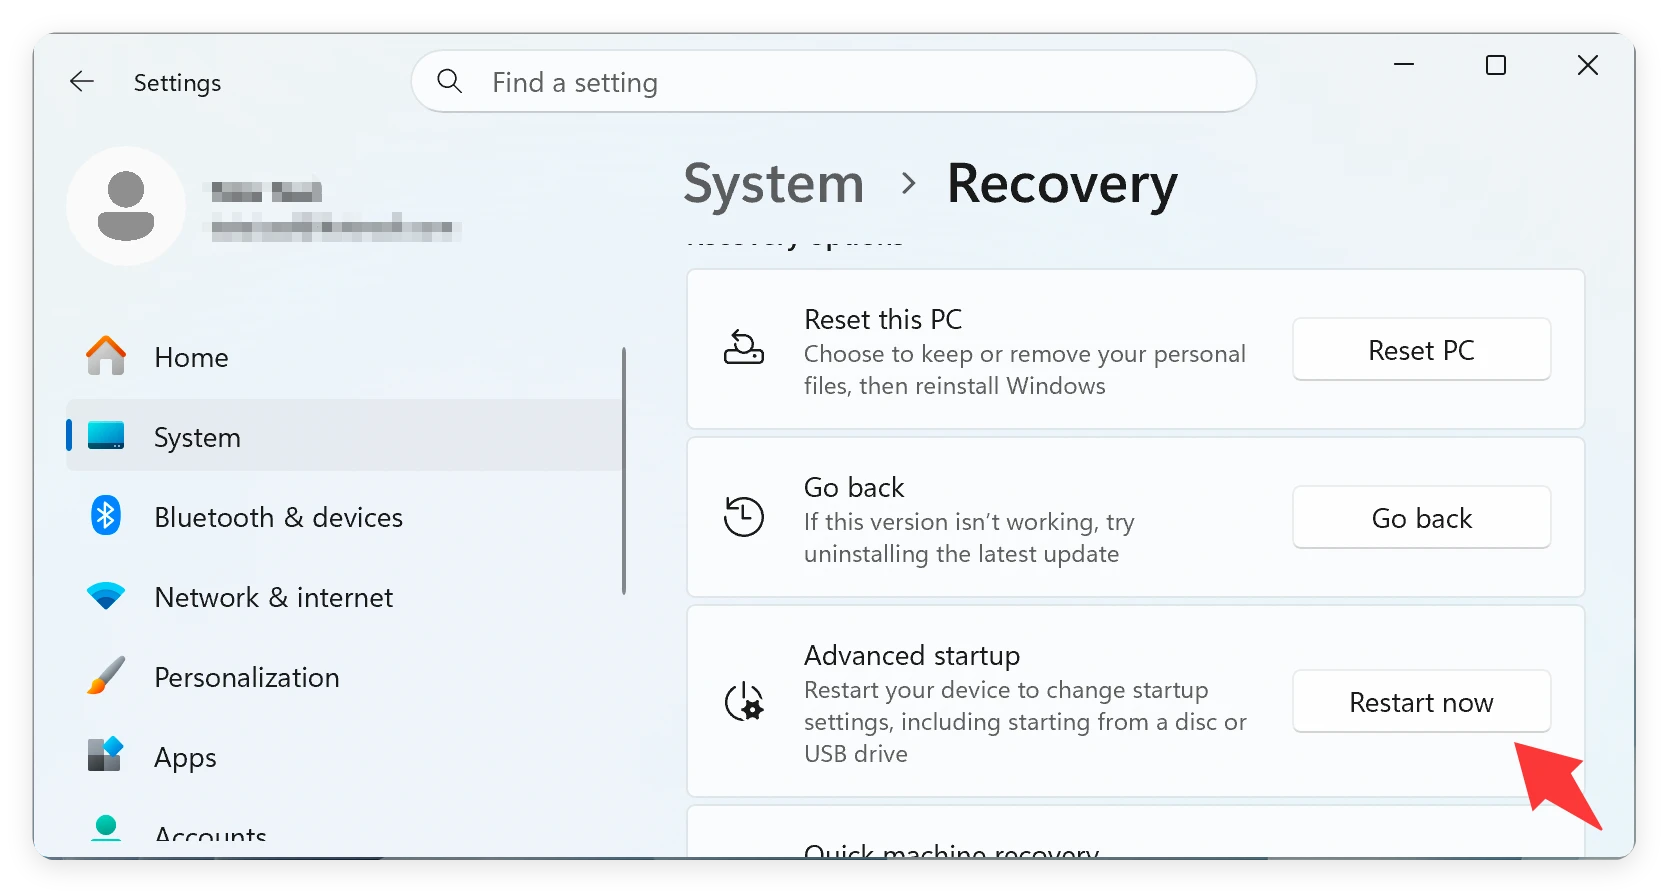The height and width of the screenshot is (892, 1668).
Task: Select the Reset this PC heading
Action: coord(883,320)
